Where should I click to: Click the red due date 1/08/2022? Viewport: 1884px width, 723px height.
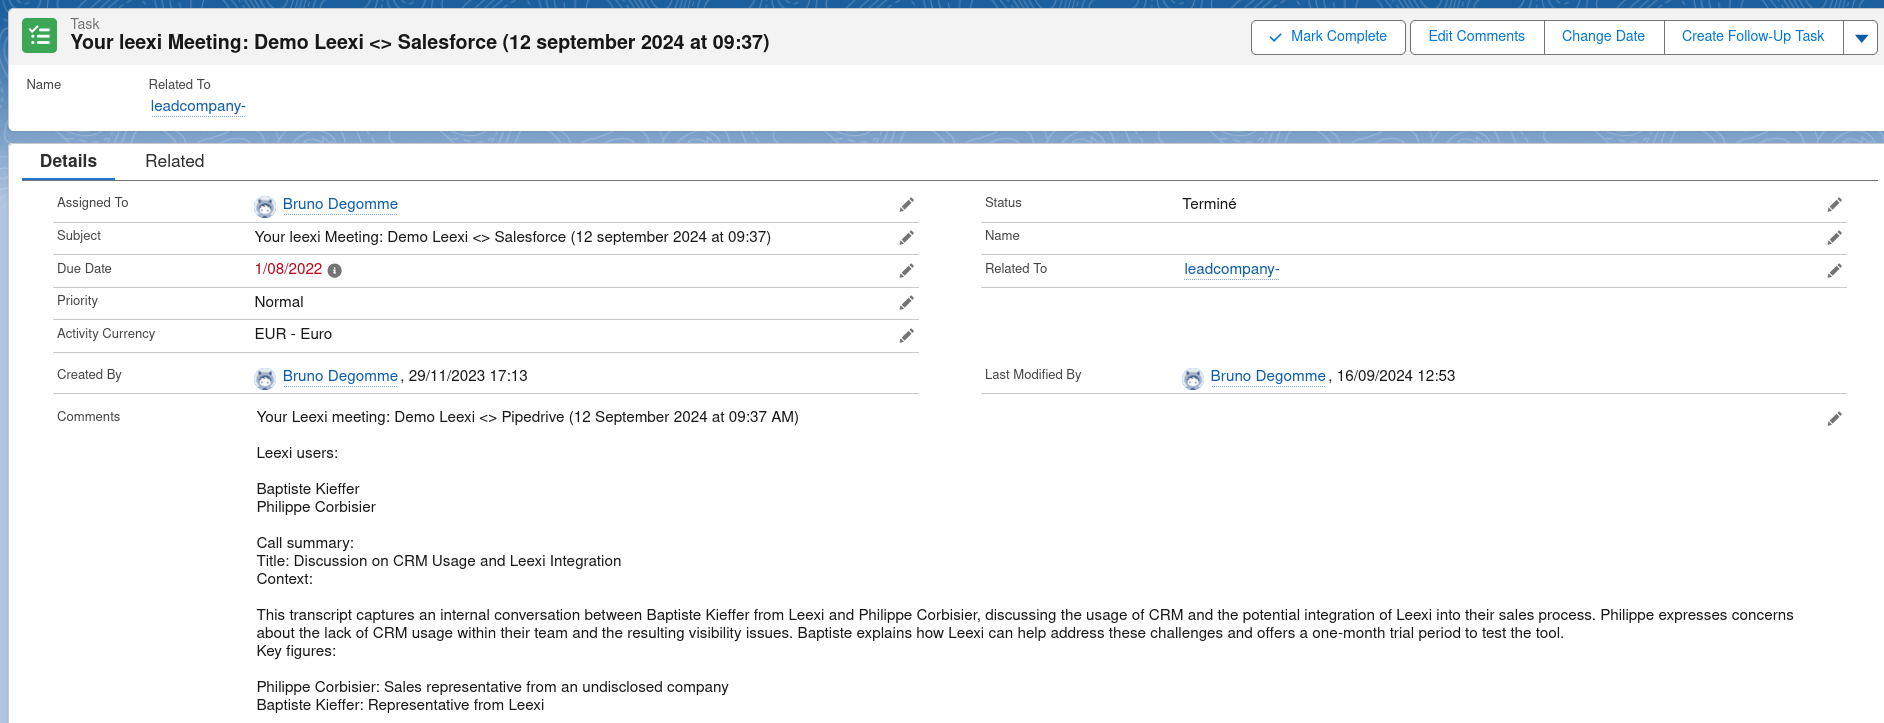coord(288,269)
